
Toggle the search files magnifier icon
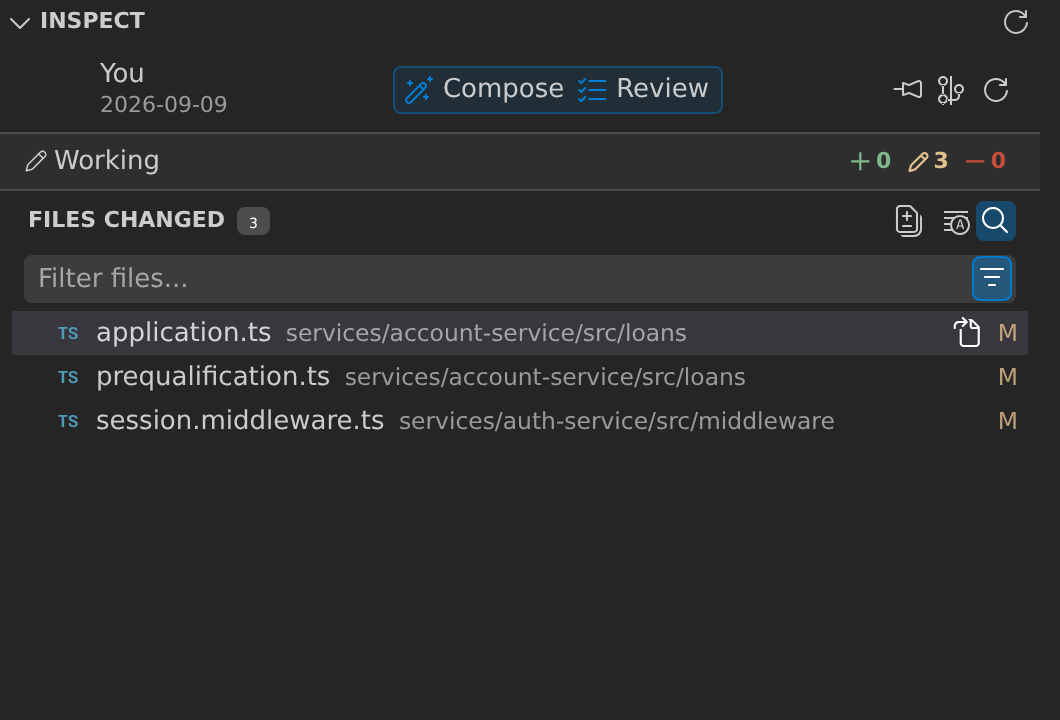click(995, 221)
